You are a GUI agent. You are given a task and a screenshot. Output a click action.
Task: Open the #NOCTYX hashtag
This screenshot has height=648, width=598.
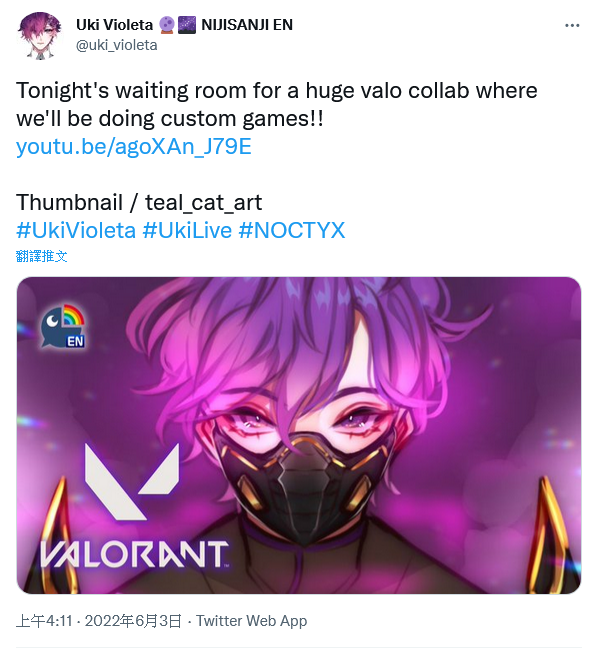(x=292, y=230)
